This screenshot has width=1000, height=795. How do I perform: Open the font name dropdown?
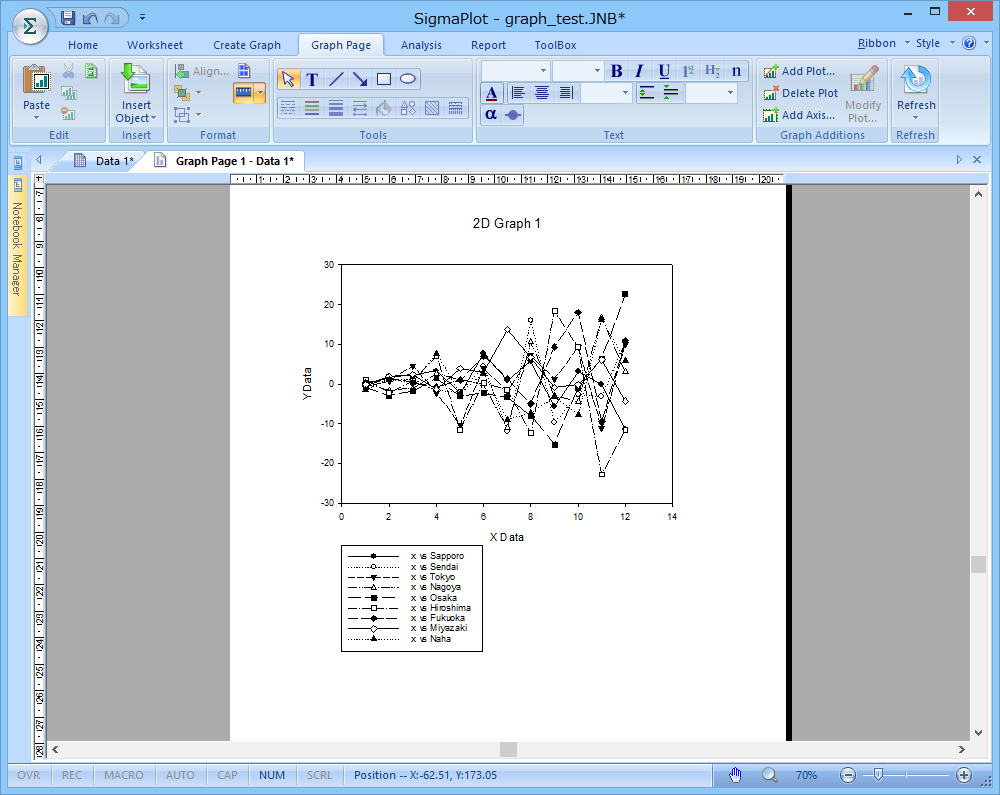[544, 71]
